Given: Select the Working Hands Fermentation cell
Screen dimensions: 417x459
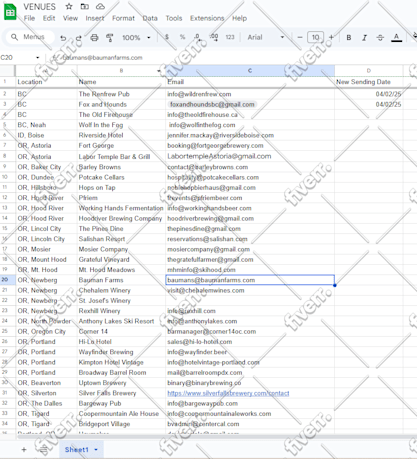Looking at the screenshot, I should tap(121, 208).
